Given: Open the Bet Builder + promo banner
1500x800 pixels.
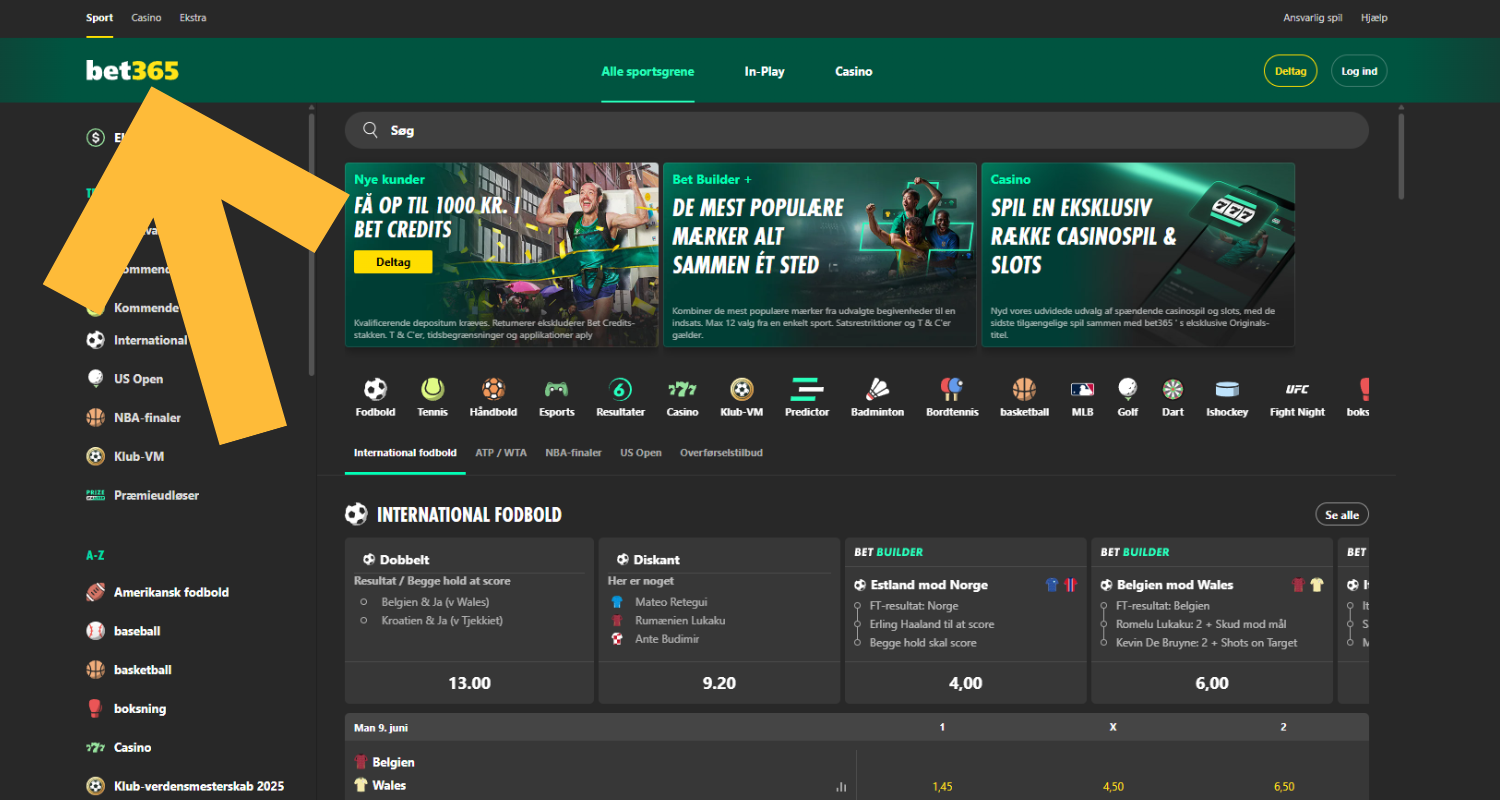Looking at the screenshot, I should 819,255.
